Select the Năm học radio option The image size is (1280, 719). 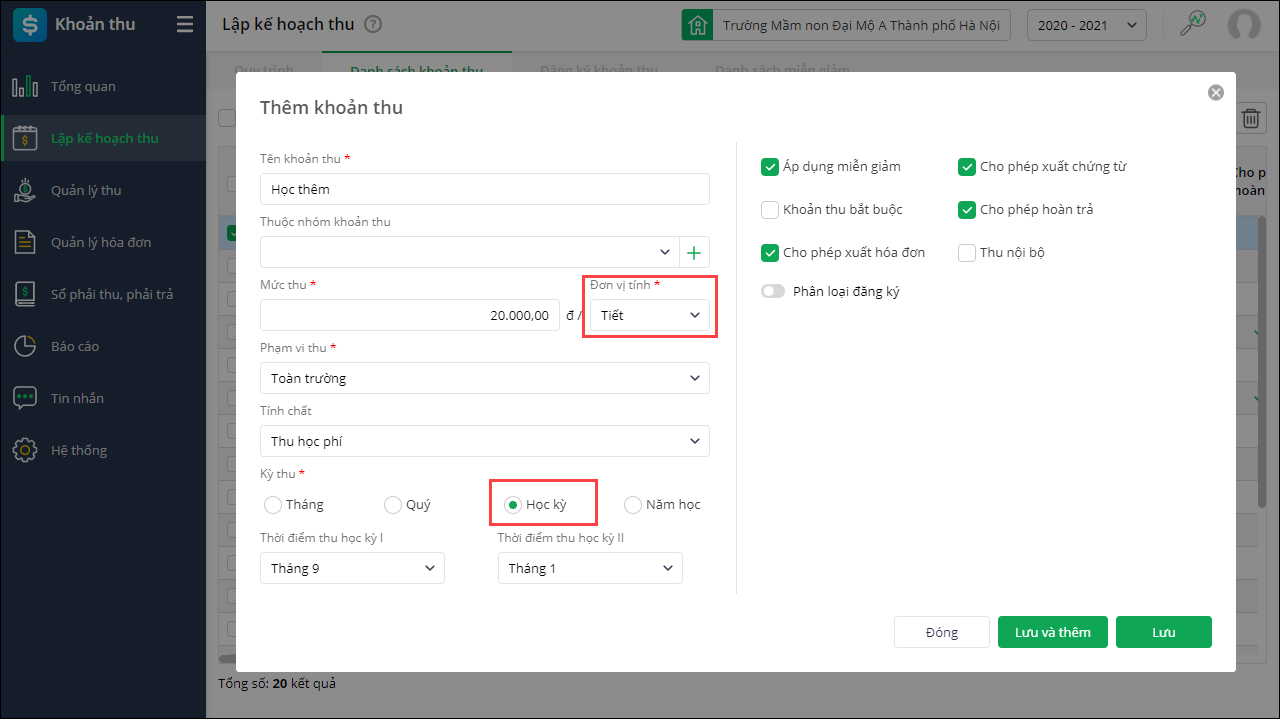(633, 505)
